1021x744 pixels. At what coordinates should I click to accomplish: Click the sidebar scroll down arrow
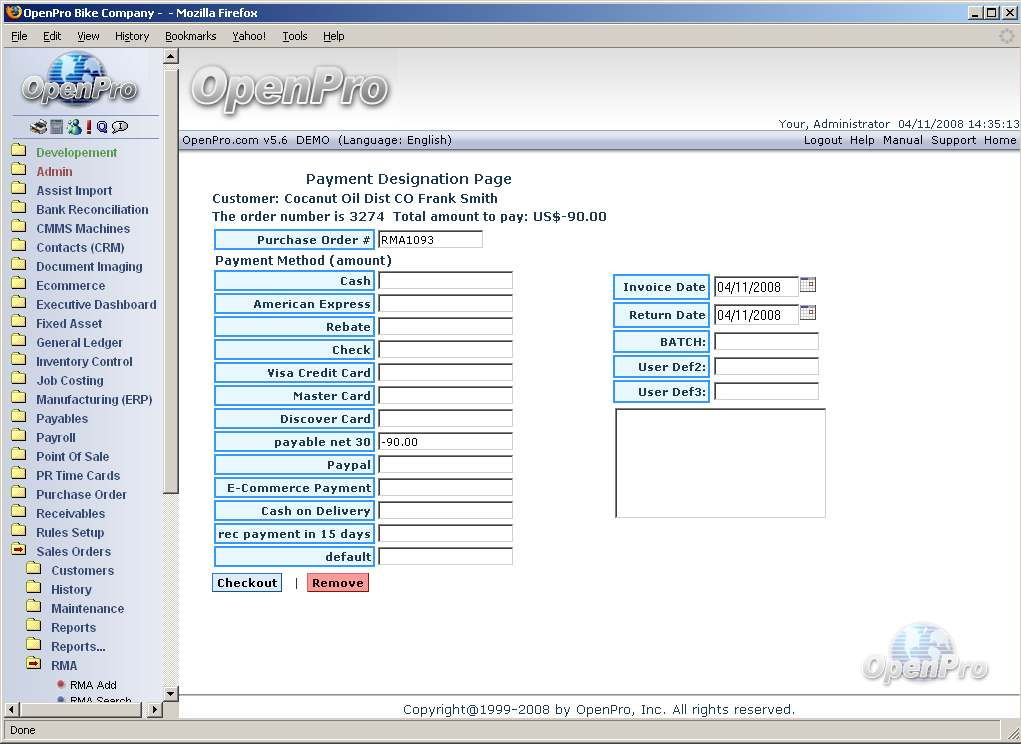[x=170, y=693]
